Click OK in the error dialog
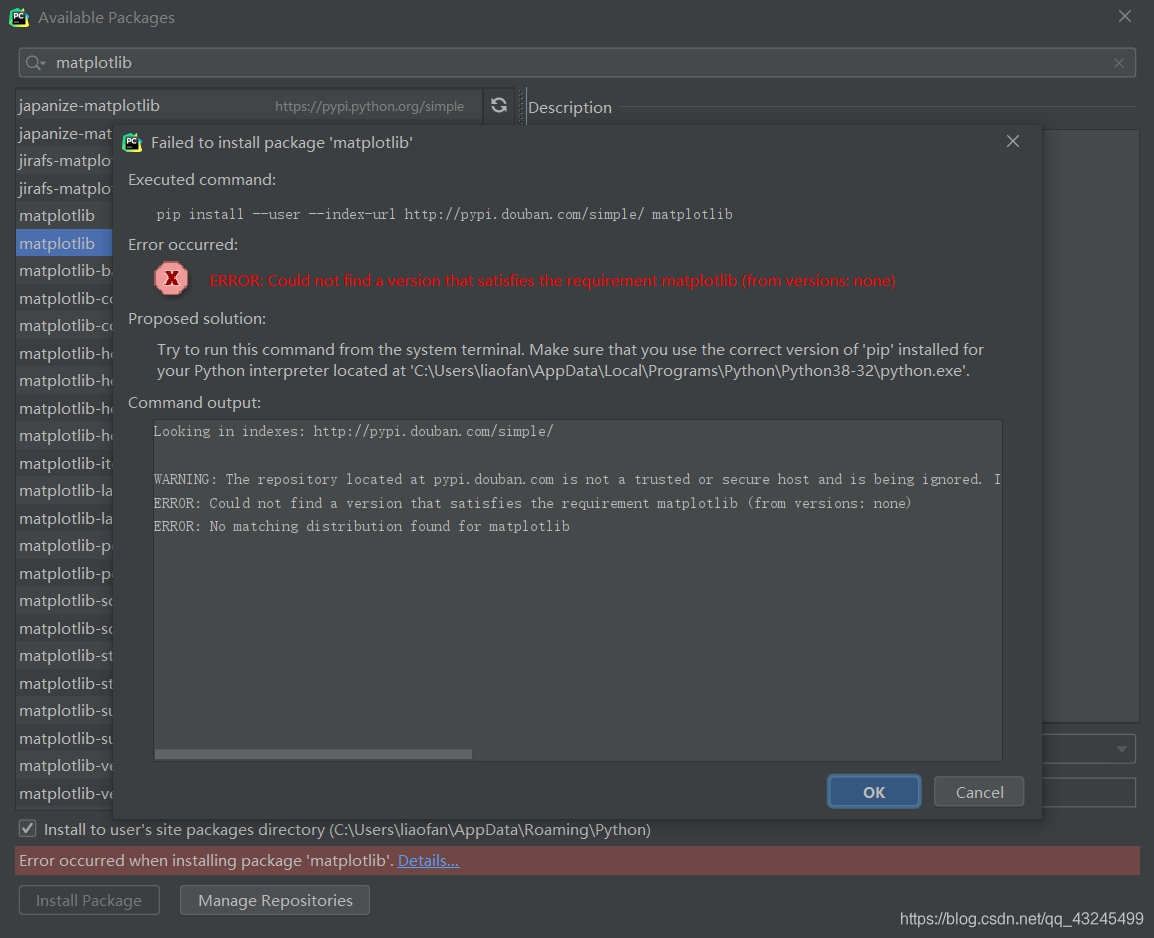The image size is (1154, 938). coord(874,792)
